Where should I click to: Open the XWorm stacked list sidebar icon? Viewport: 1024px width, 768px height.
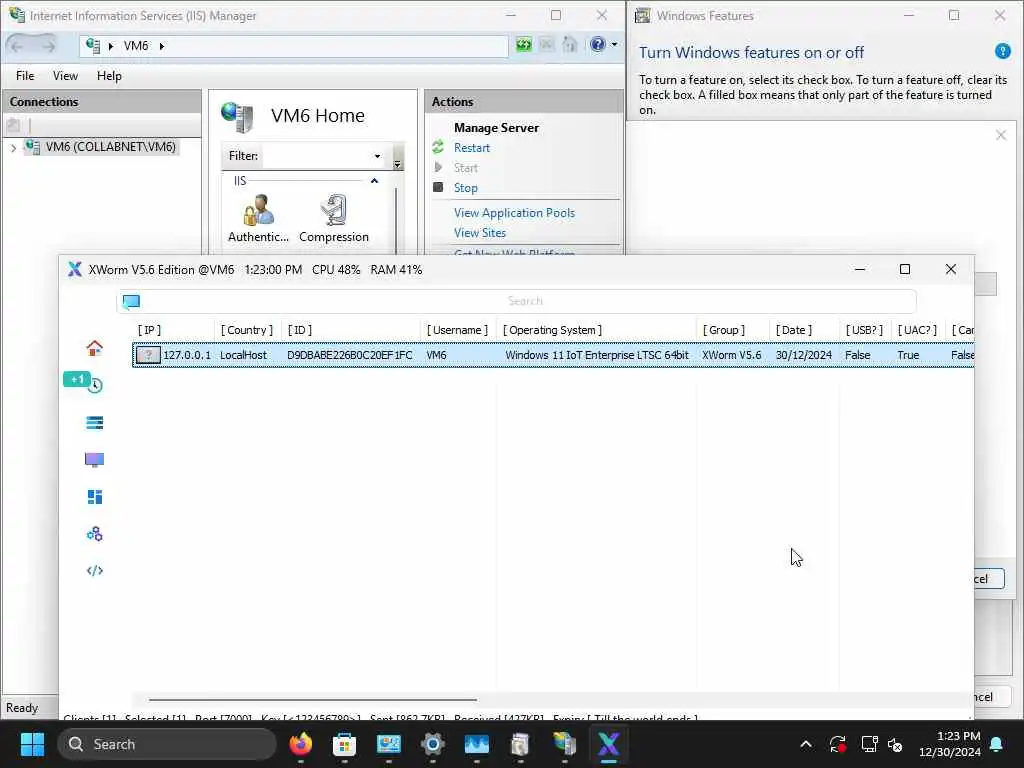(95, 423)
